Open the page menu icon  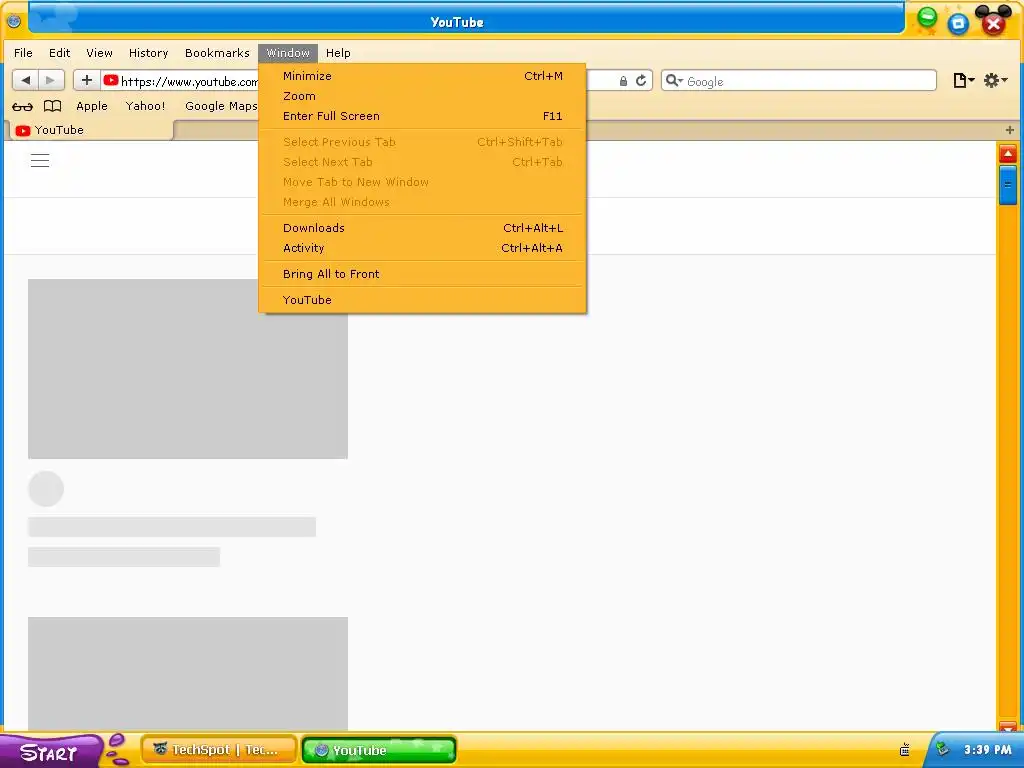click(x=963, y=80)
